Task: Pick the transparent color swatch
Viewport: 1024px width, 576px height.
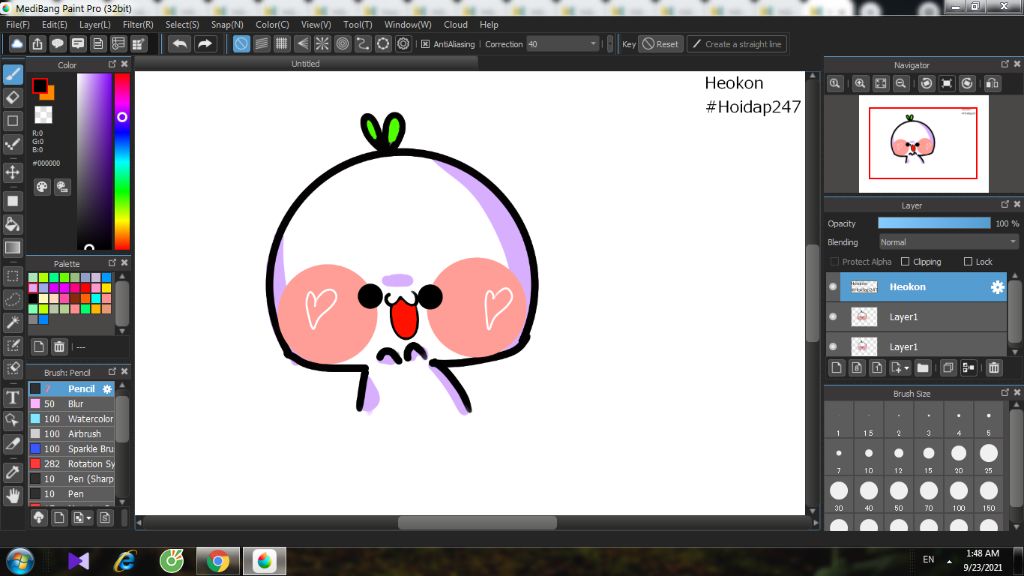Action: 43,115
